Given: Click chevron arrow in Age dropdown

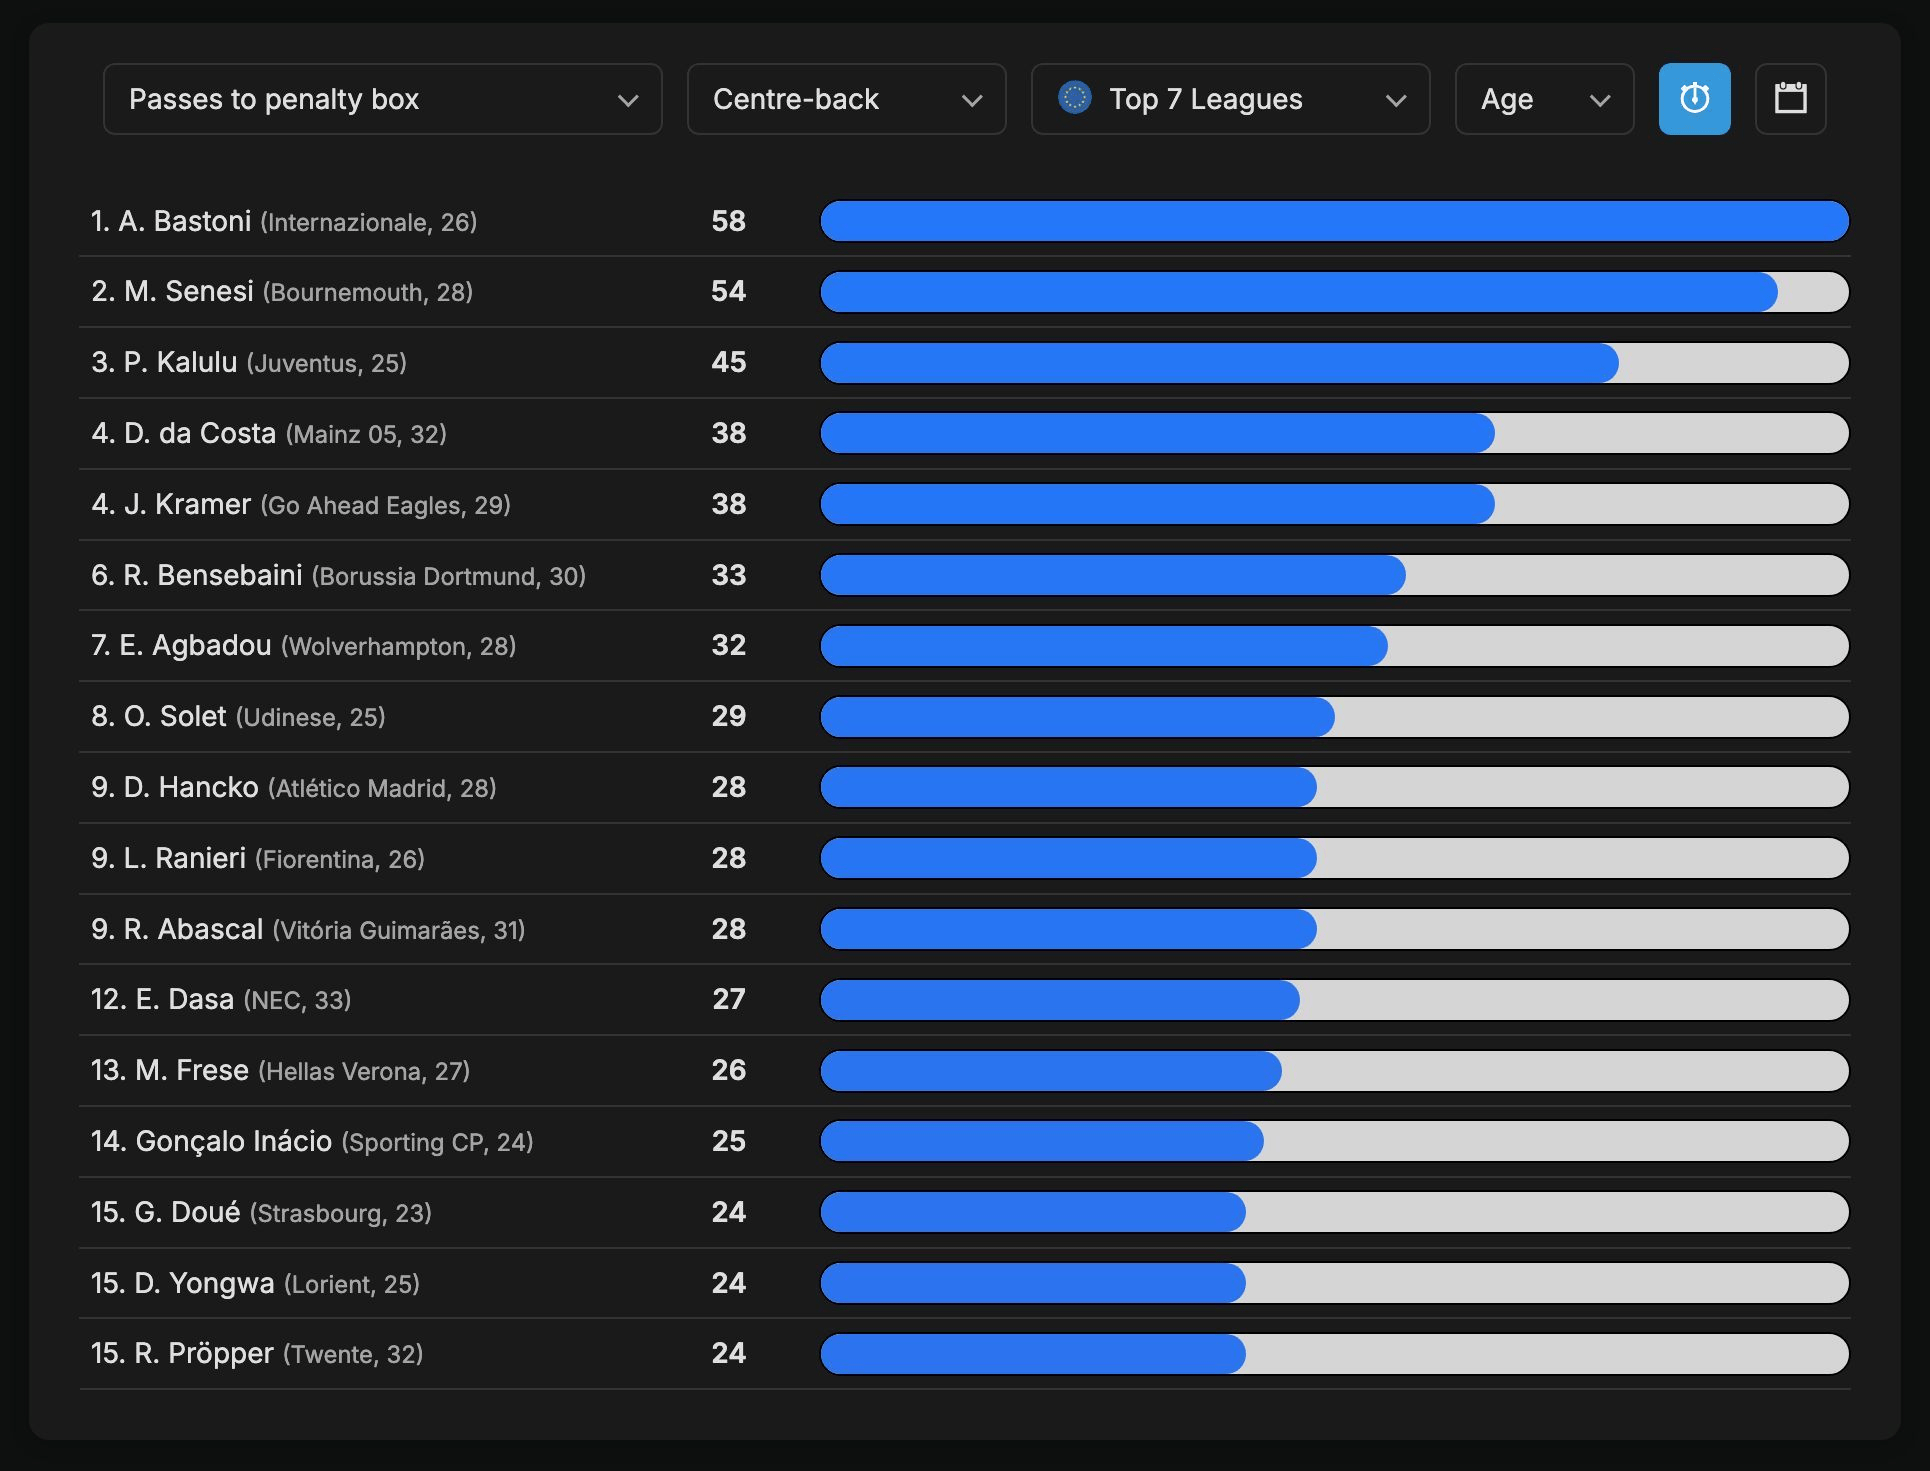Looking at the screenshot, I should pos(1600,100).
